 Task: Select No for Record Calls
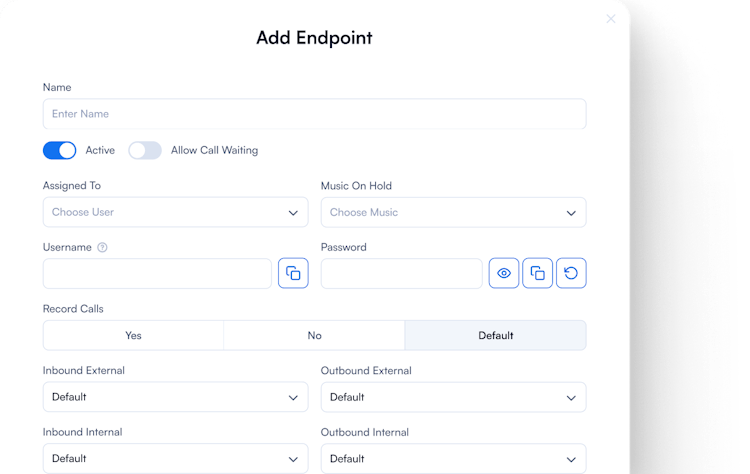[x=314, y=335]
